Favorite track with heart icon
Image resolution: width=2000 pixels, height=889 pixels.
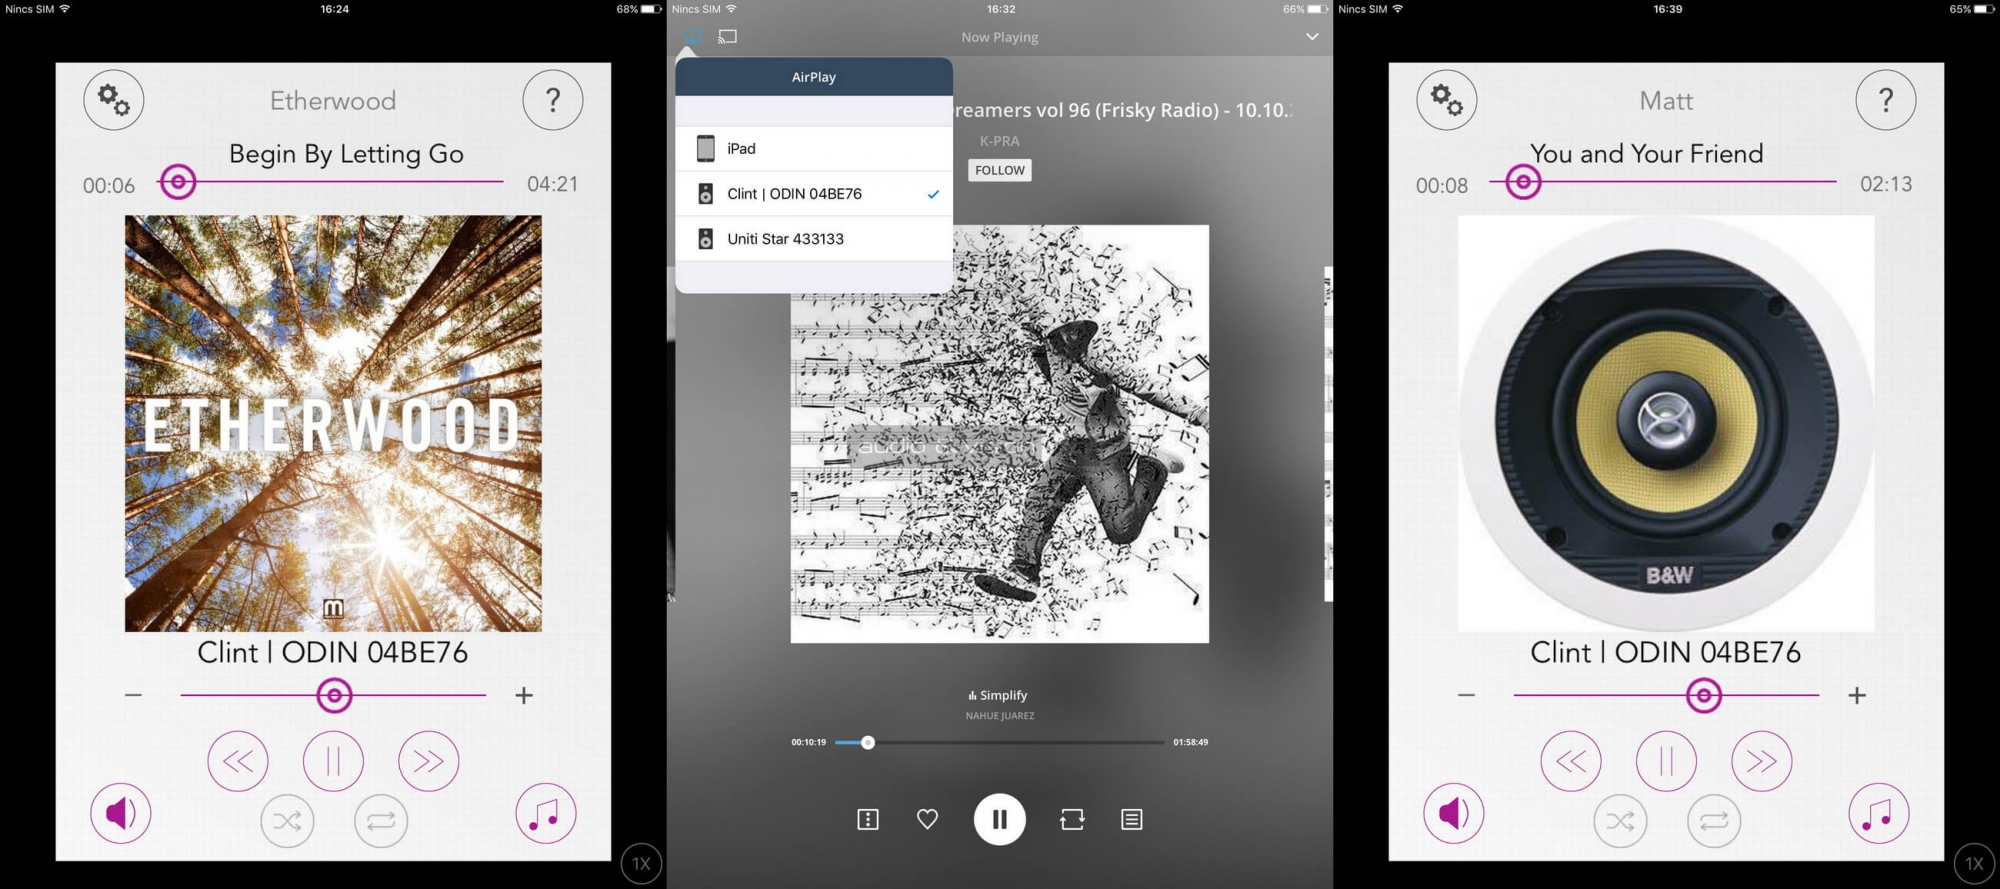click(928, 820)
